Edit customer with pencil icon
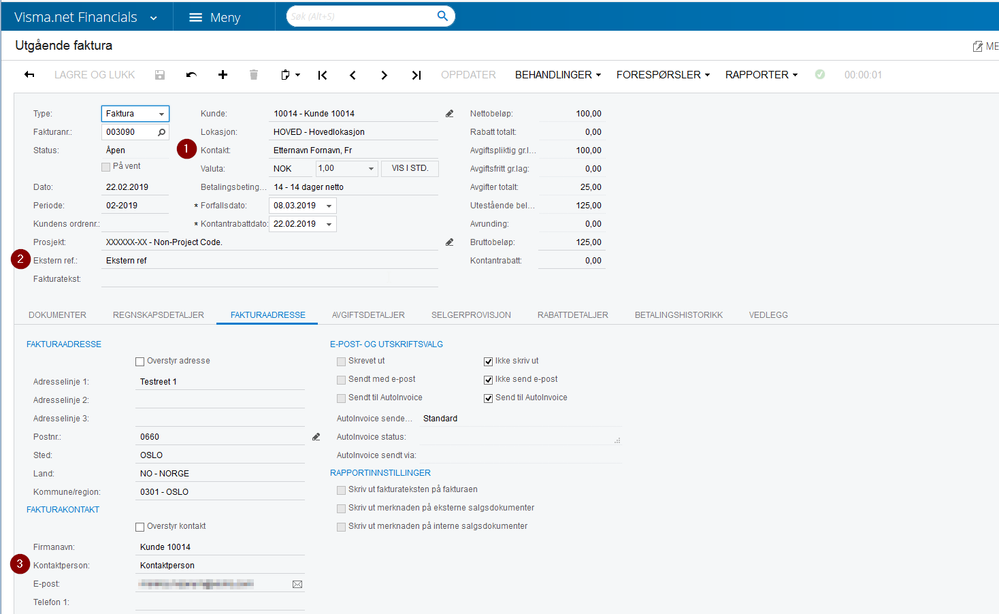 449,114
